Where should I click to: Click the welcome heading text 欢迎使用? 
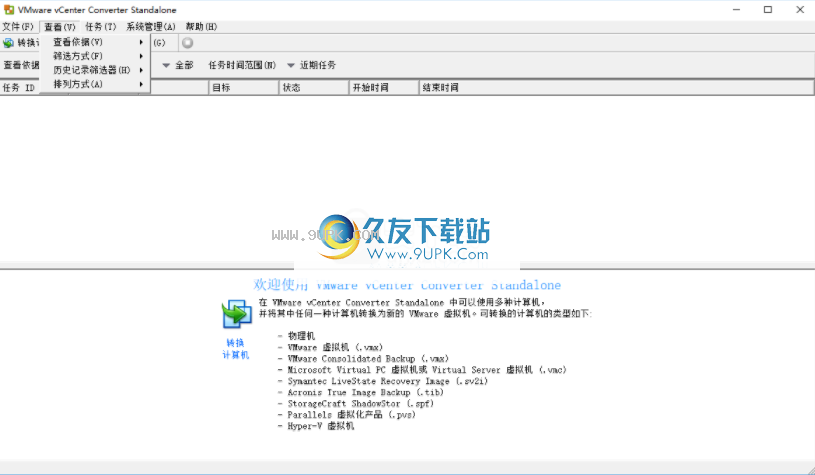point(281,285)
